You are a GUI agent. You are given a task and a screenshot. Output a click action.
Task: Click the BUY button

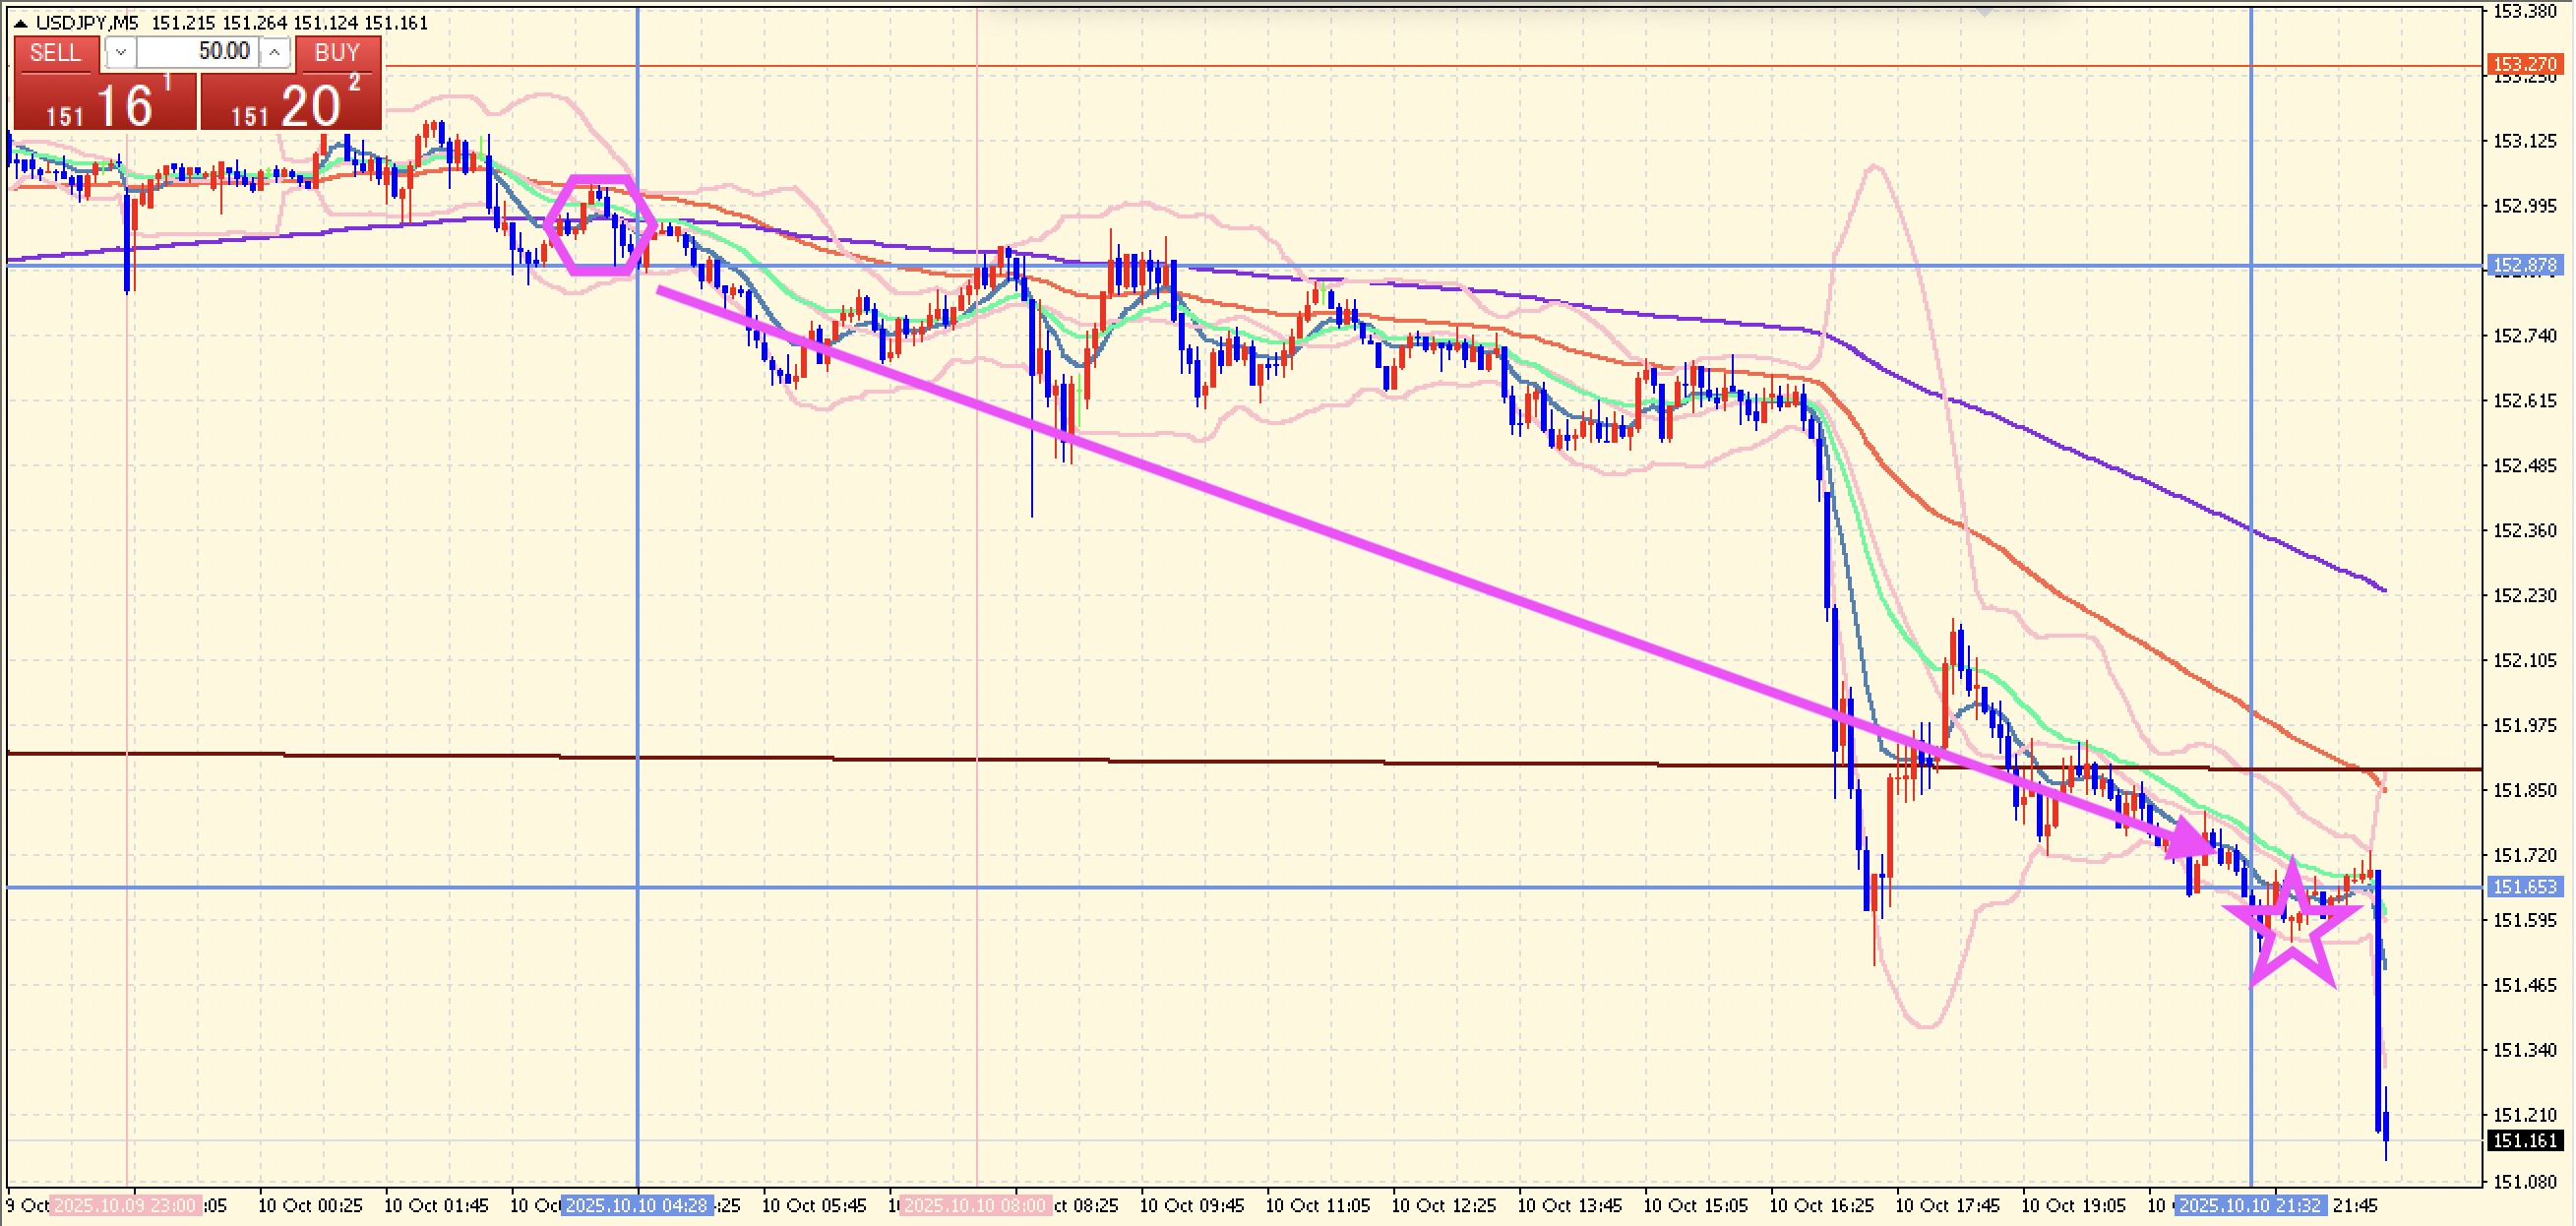pyautogui.click(x=337, y=53)
